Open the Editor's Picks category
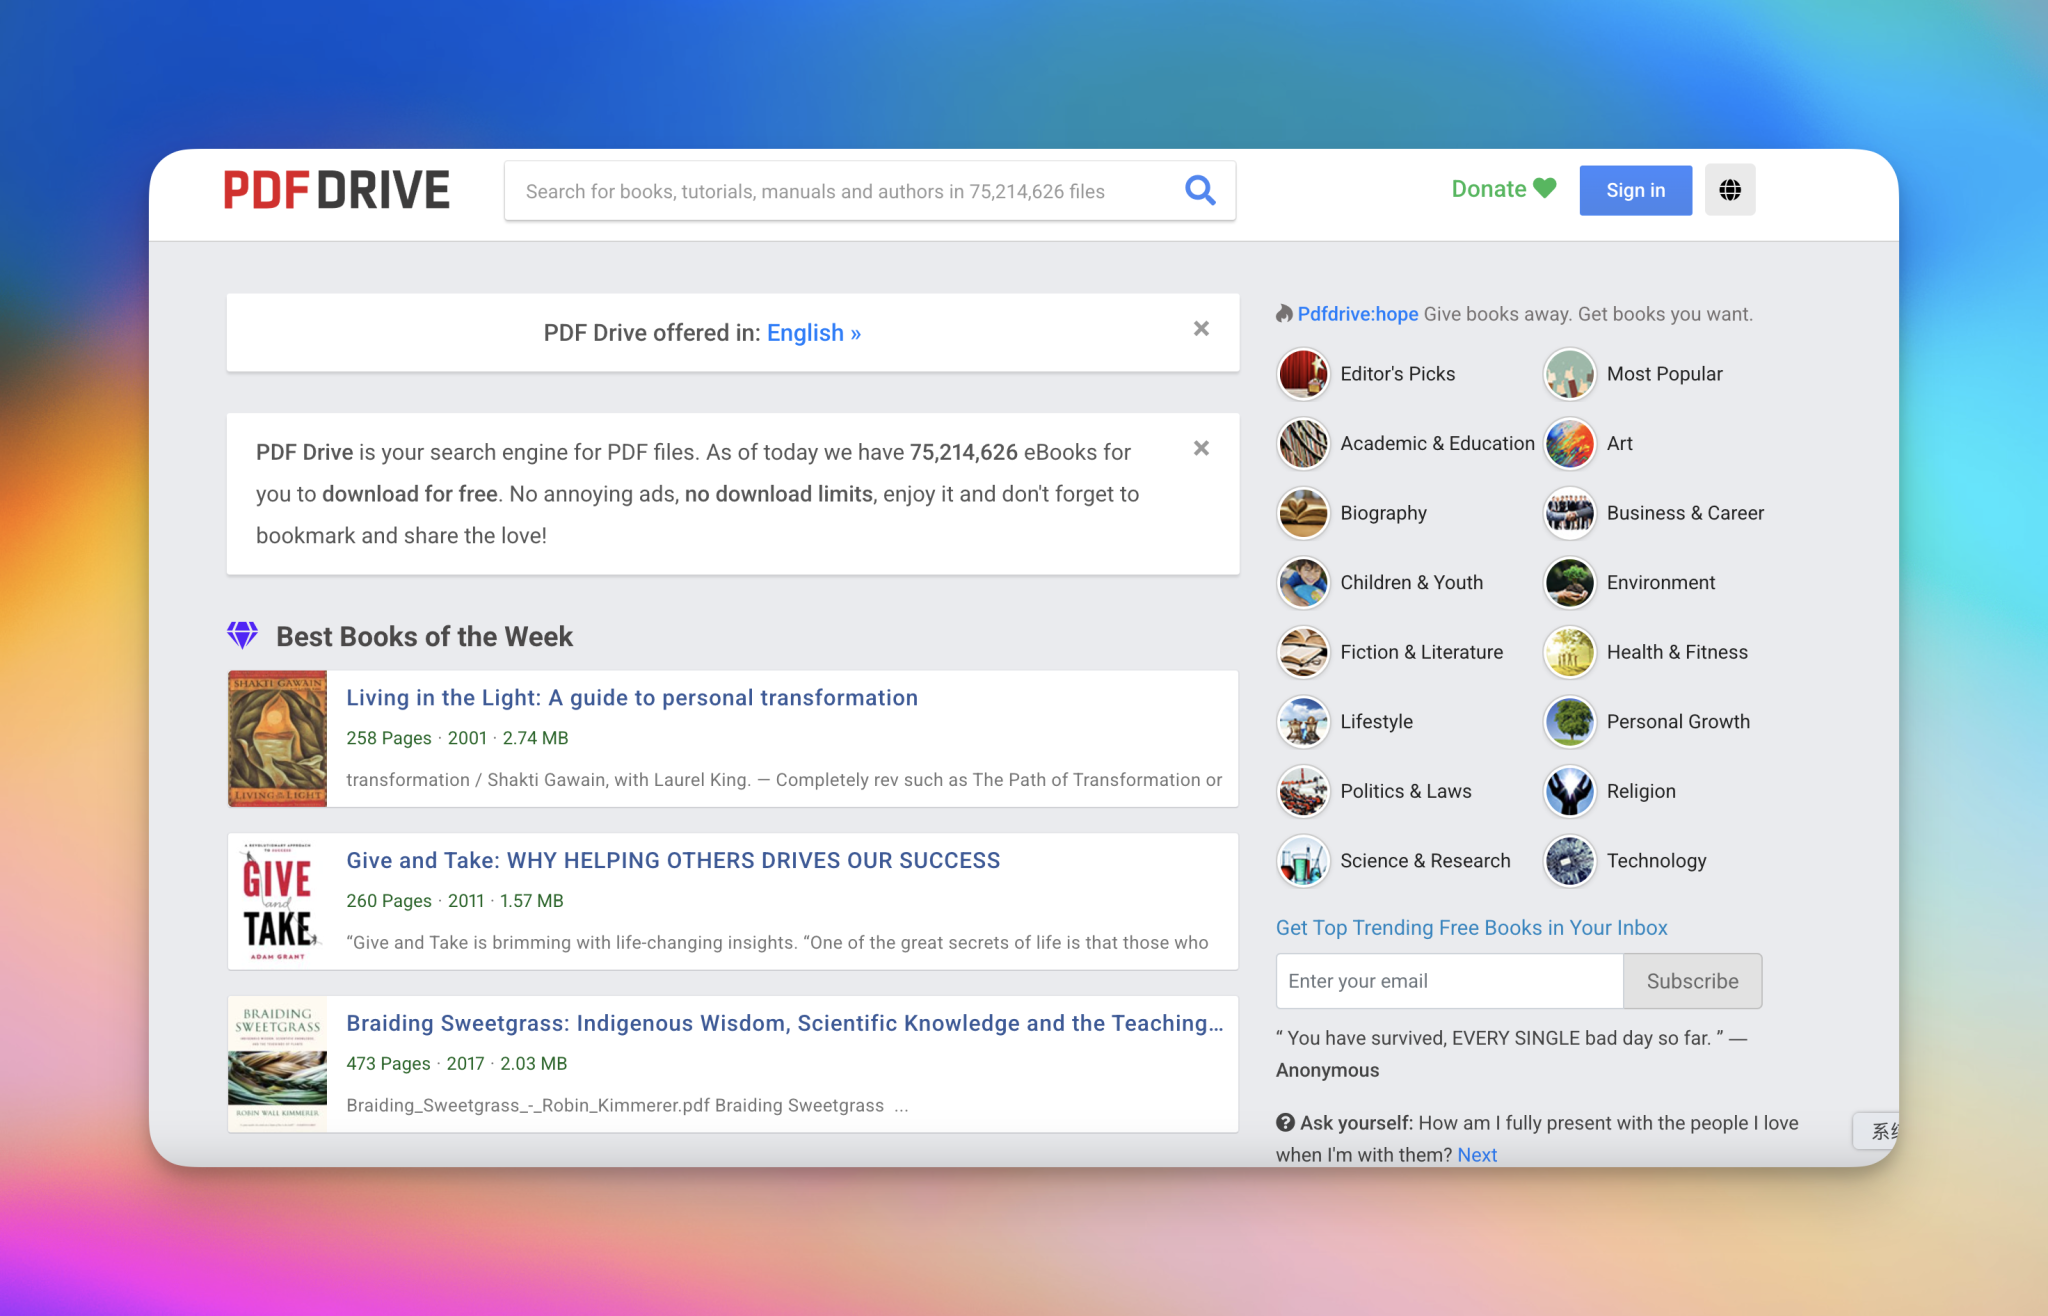This screenshot has width=2048, height=1316. coord(1303,373)
